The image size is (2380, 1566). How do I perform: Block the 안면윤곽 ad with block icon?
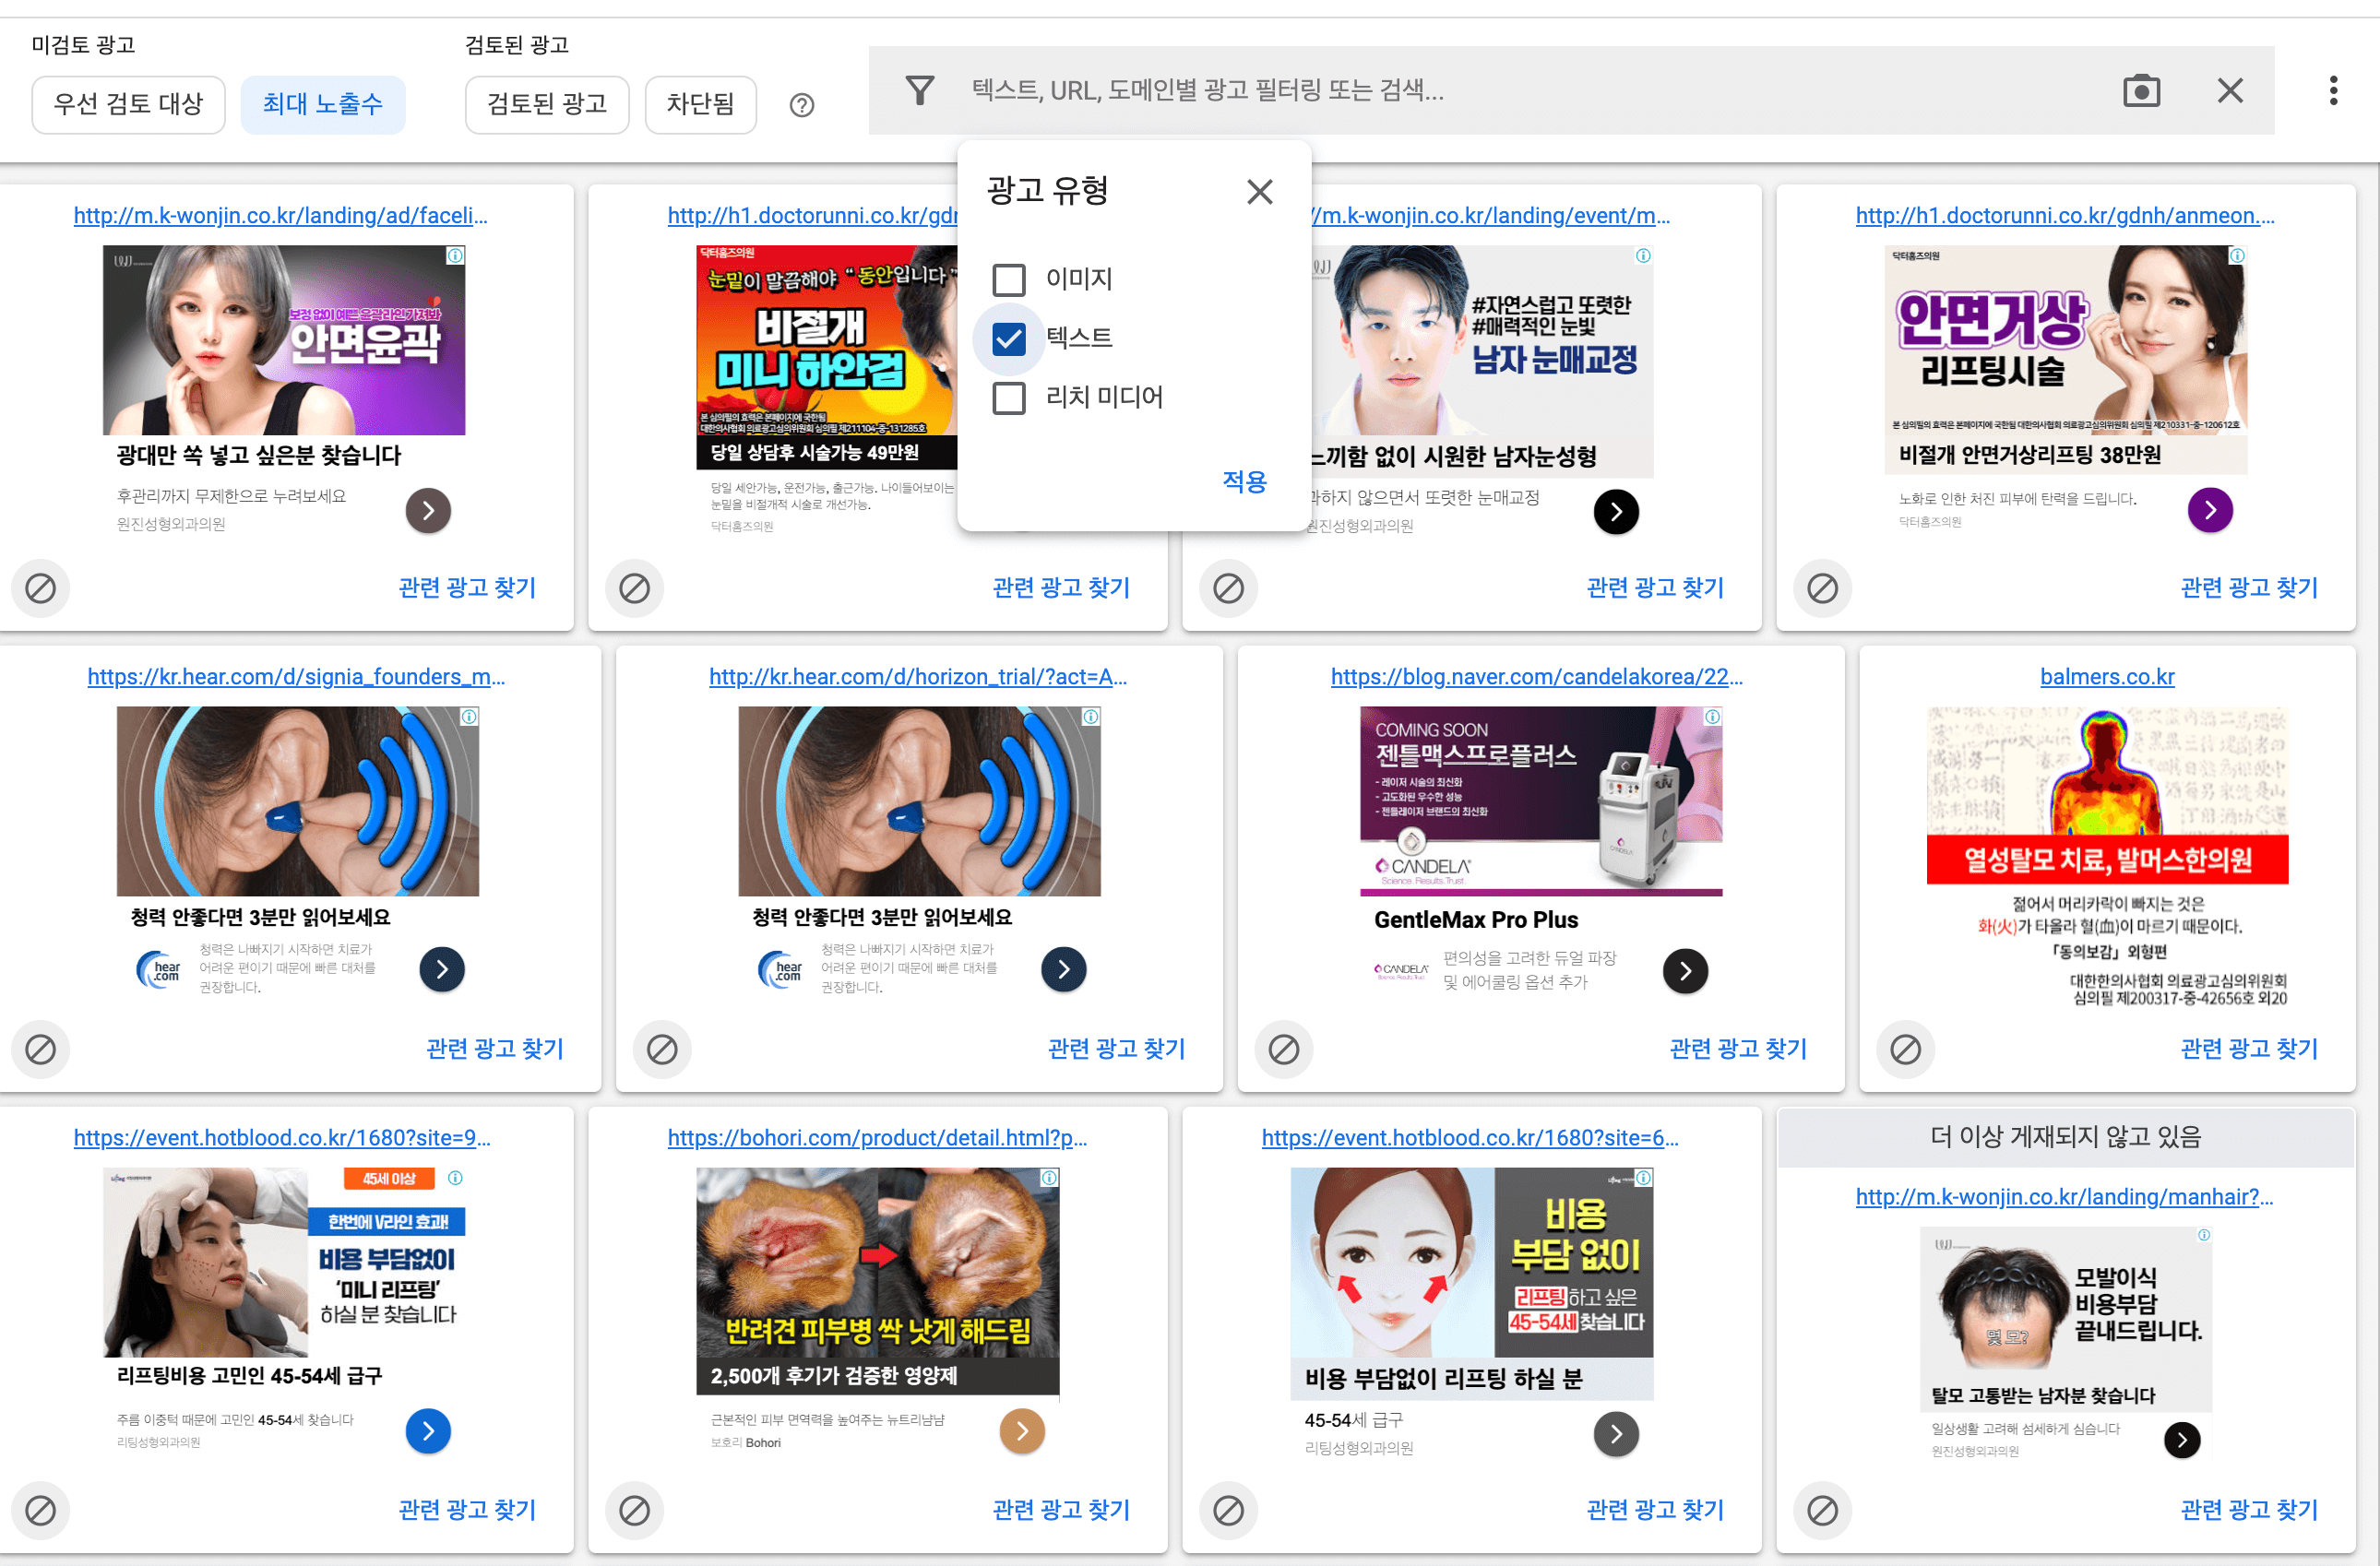pyautogui.click(x=40, y=588)
